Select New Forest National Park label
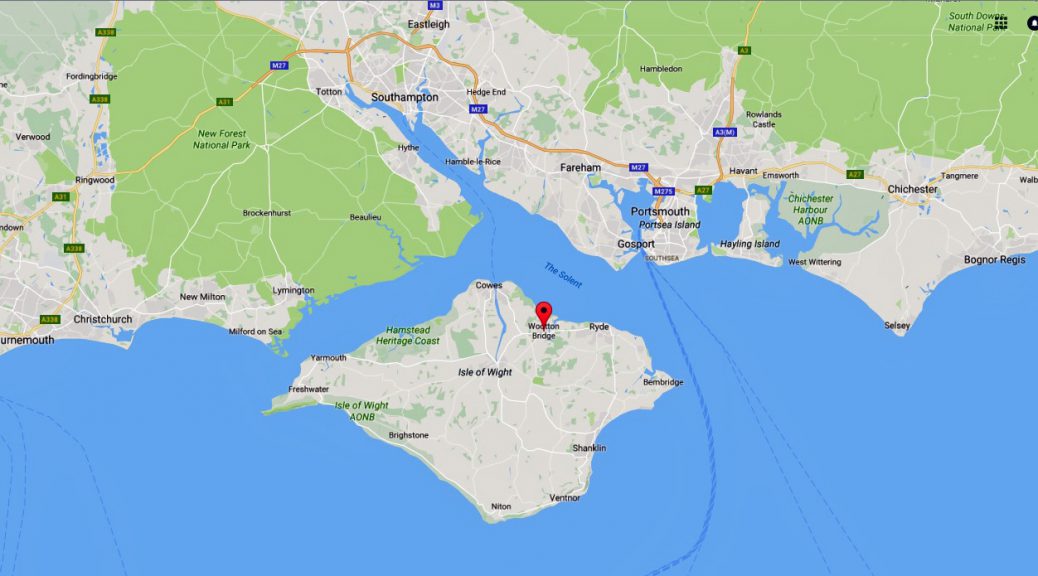Image resolution: width=1038 pixels, height=576 pixels. tap(222, 139)
